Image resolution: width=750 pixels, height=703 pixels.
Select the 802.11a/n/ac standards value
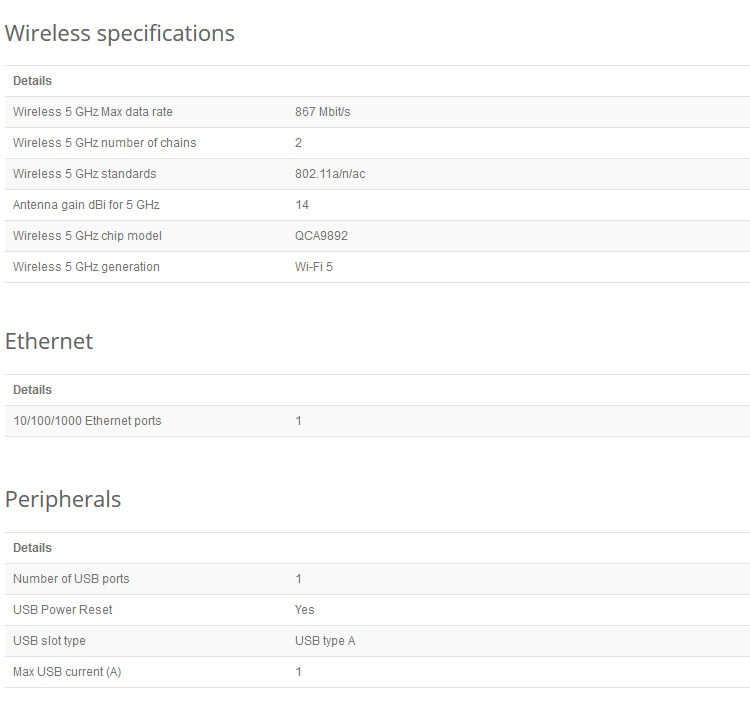pyautogui.click(x=332, y=174)
